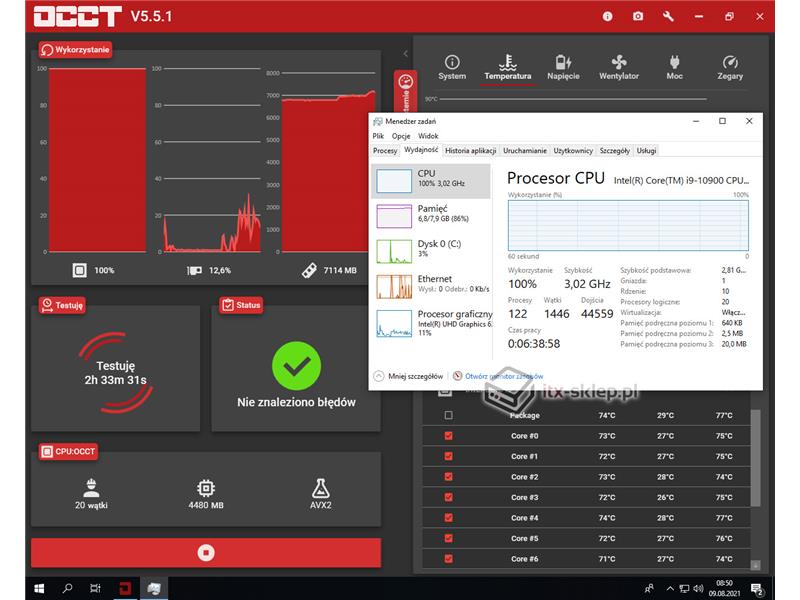Click the green checkmark status icon
The width and height of the screenshot is (800, 600).
tap(296, 366)
